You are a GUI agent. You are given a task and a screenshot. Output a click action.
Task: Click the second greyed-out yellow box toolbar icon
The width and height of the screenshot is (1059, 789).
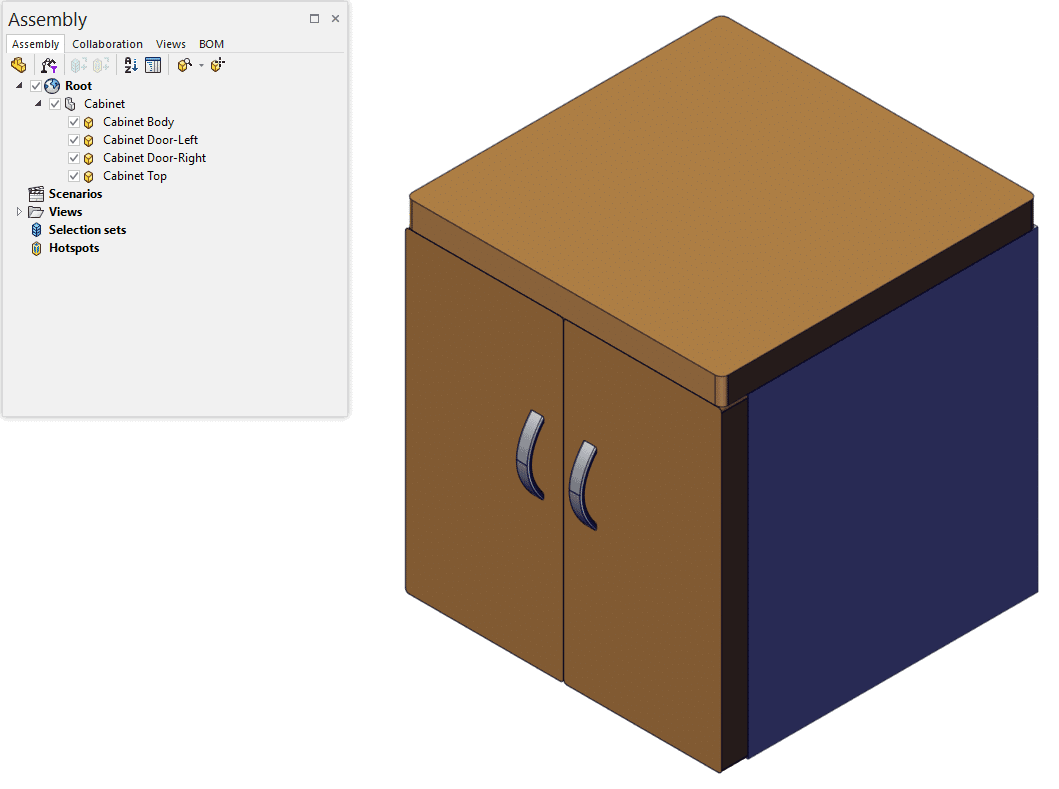pos(101,65)
